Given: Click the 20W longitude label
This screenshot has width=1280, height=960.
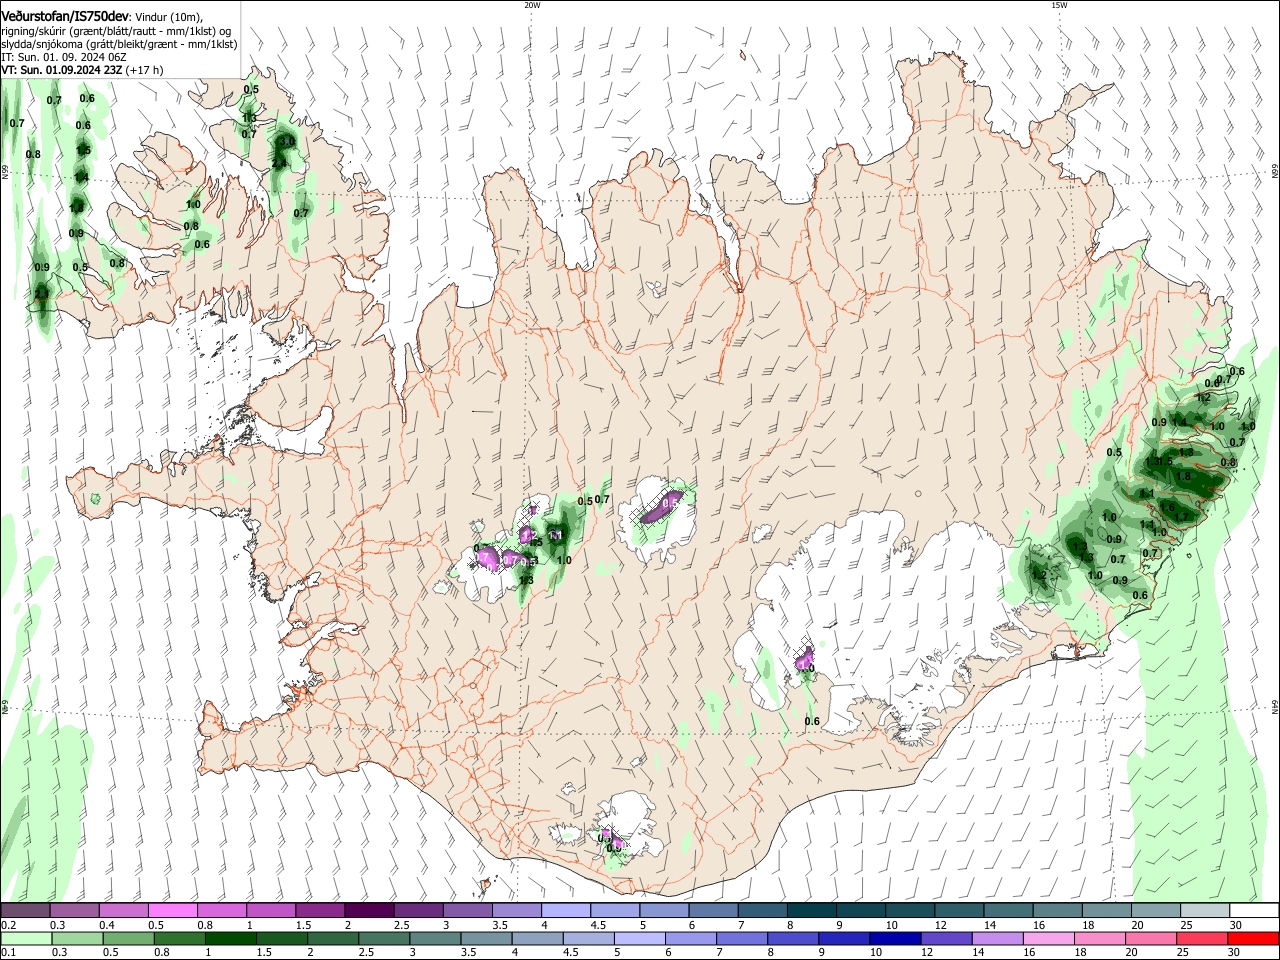Looking at the screenshot, I should tap(532, 5).
